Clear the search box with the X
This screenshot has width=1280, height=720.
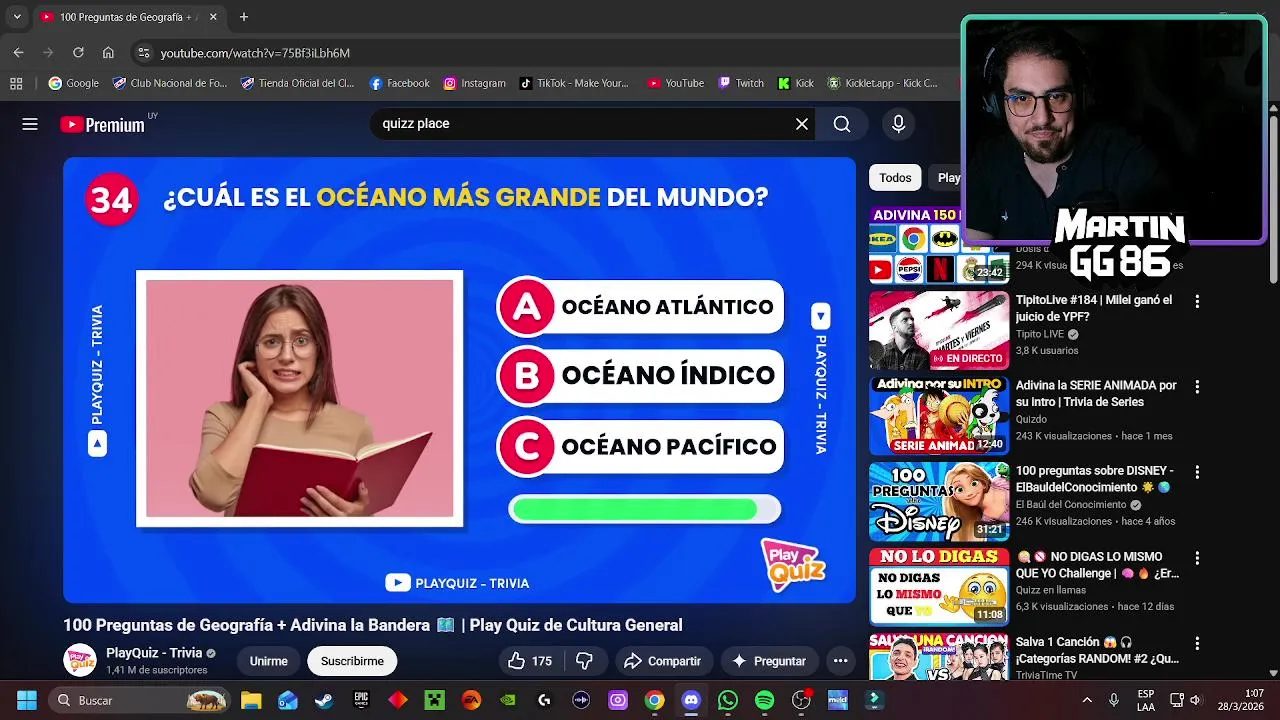click(802, 124)
